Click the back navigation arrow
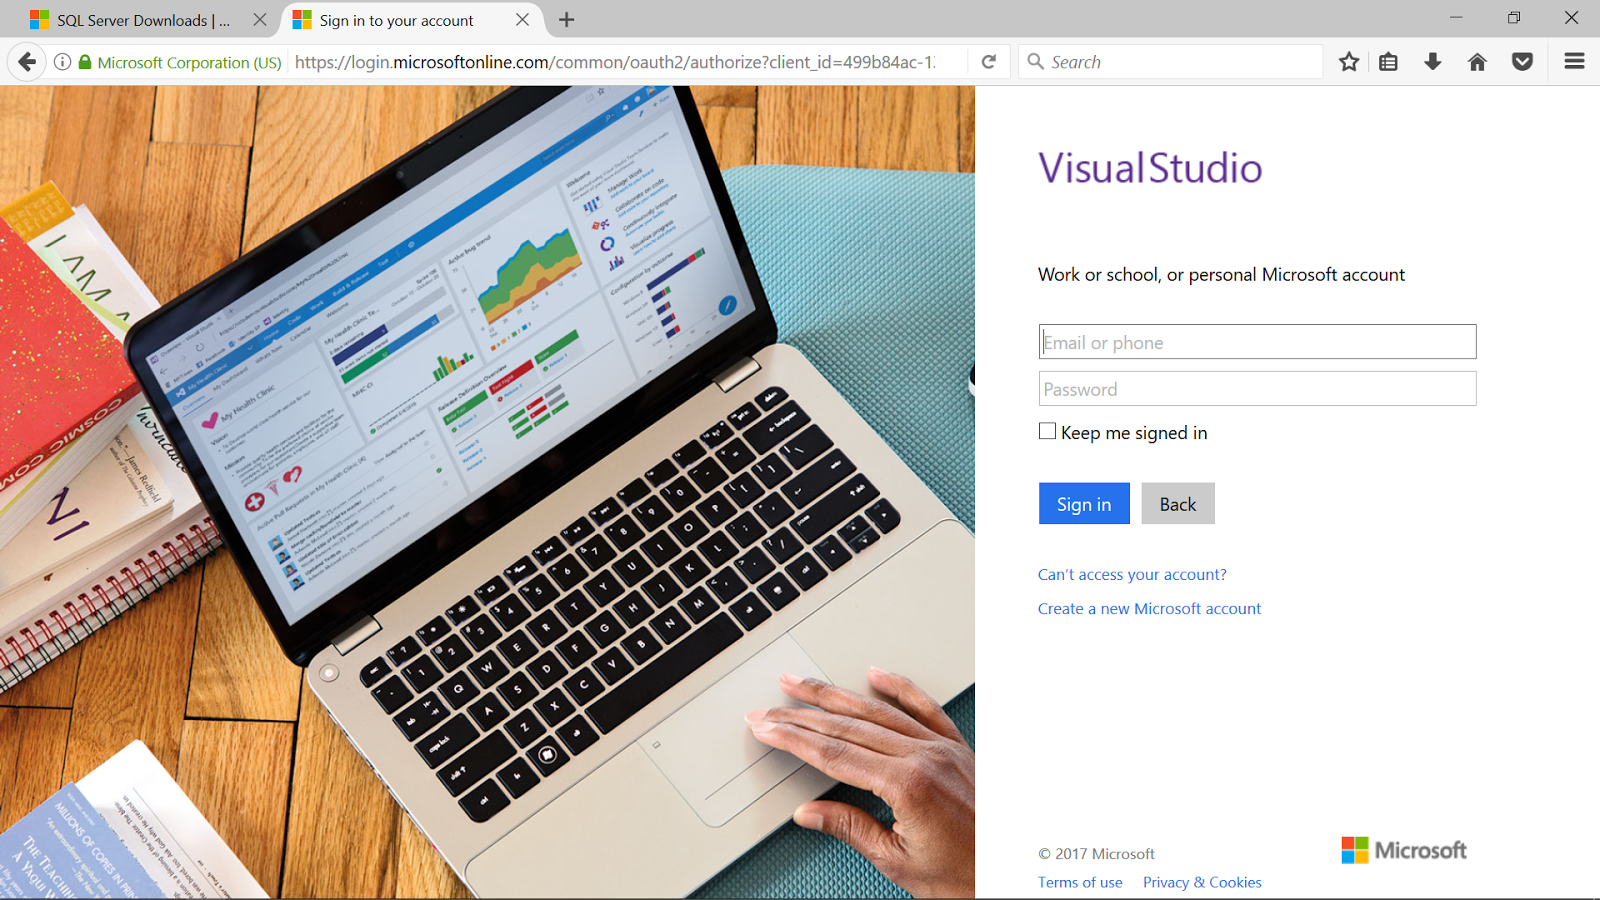 pos(26,61)
